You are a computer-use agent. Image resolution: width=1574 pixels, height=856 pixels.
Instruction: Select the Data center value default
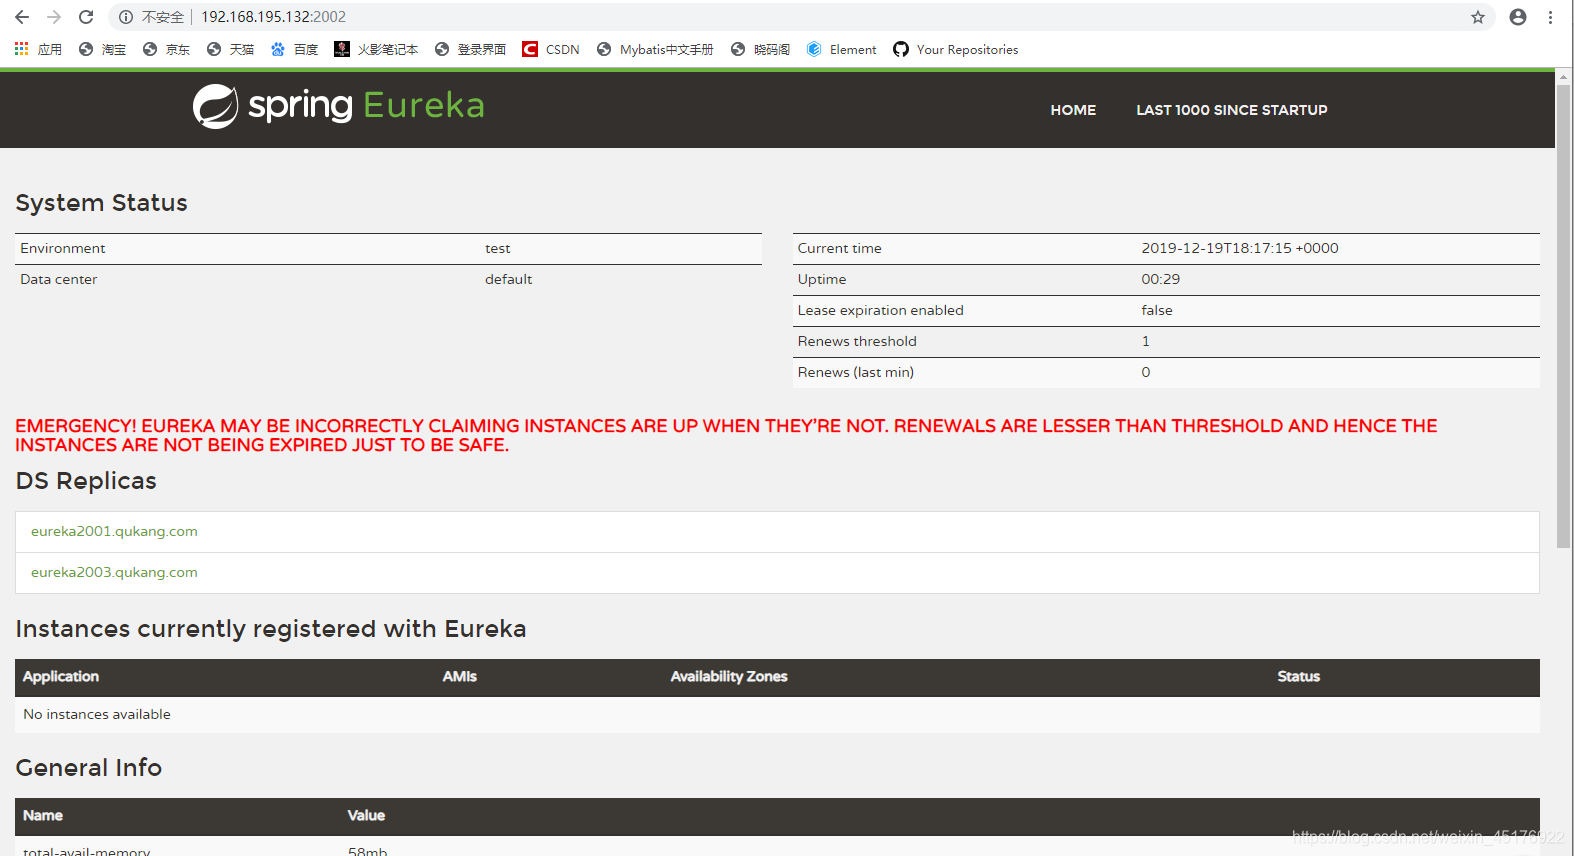[x=509, y=279]
